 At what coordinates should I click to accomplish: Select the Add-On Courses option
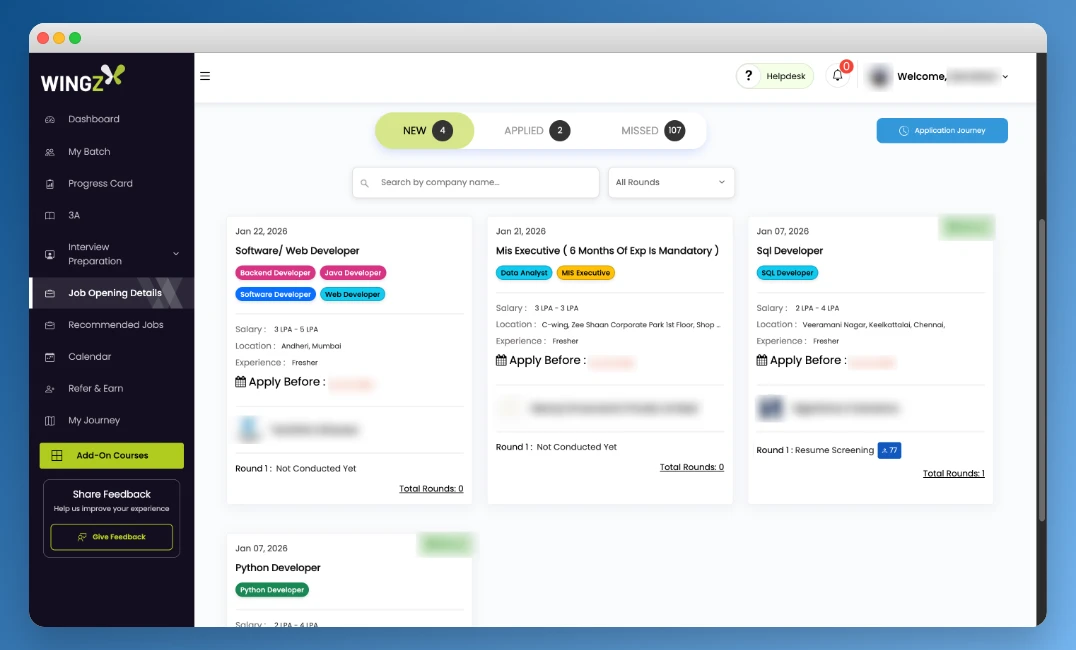click(111, 455)
